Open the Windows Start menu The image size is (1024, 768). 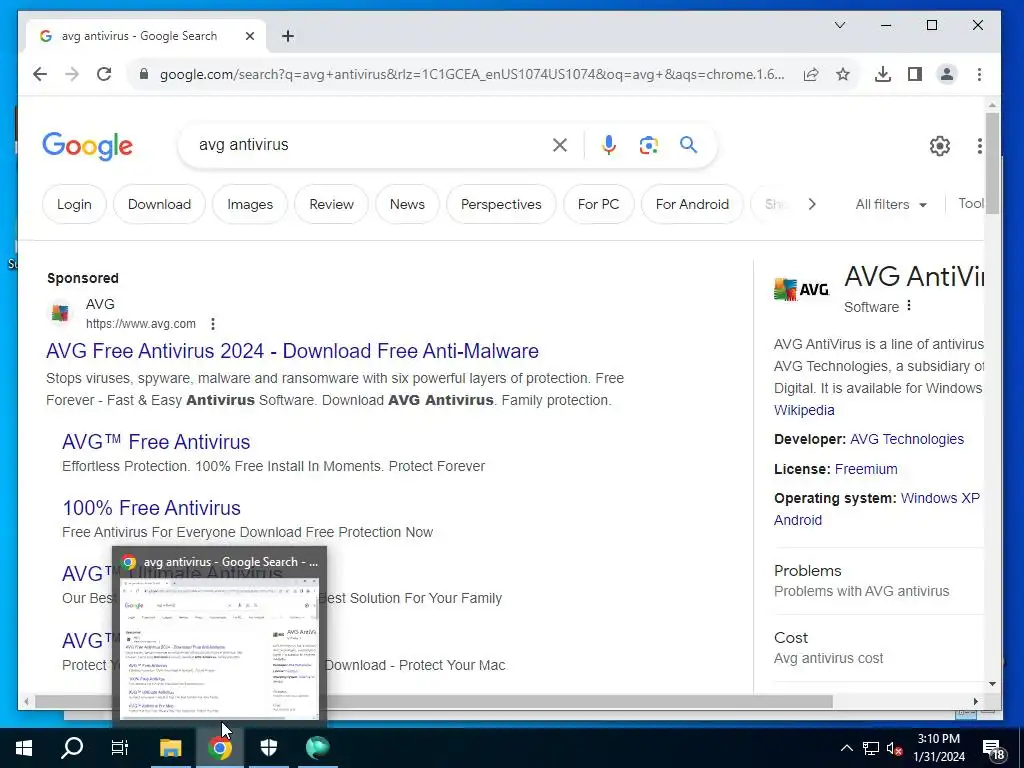coord(24,748)
